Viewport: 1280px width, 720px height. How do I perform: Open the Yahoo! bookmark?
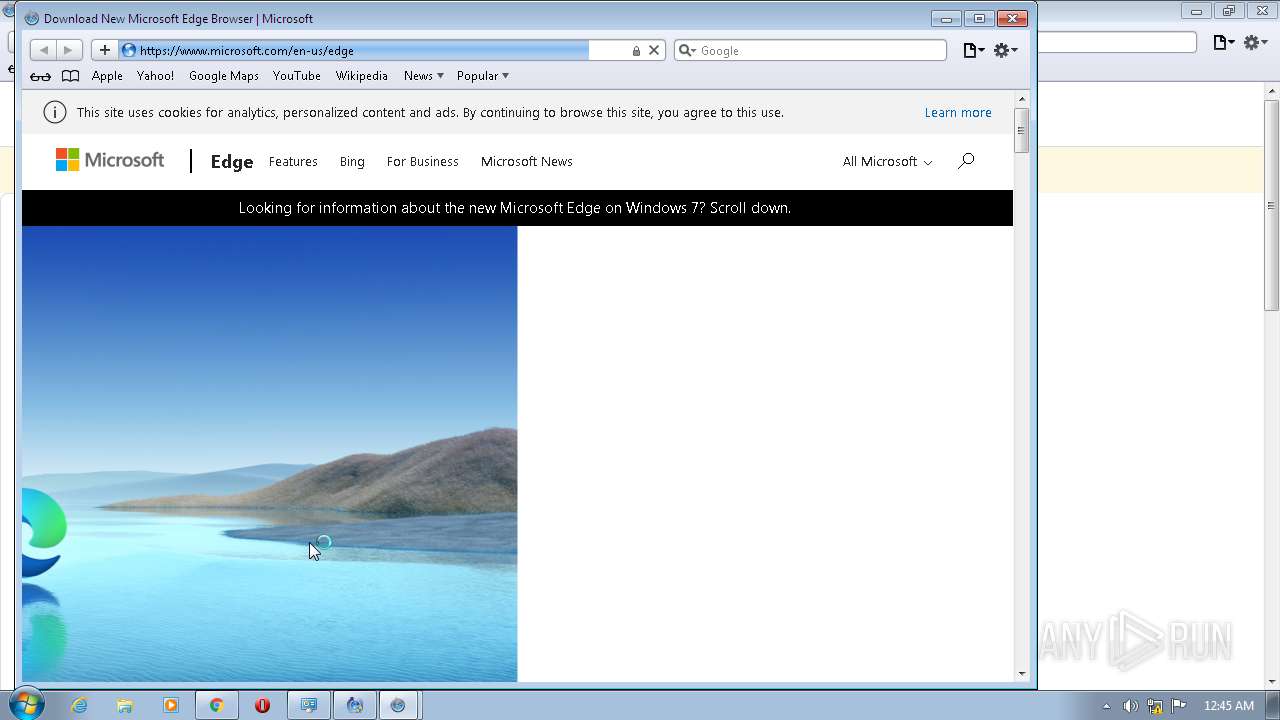click(x=155, y=76)
